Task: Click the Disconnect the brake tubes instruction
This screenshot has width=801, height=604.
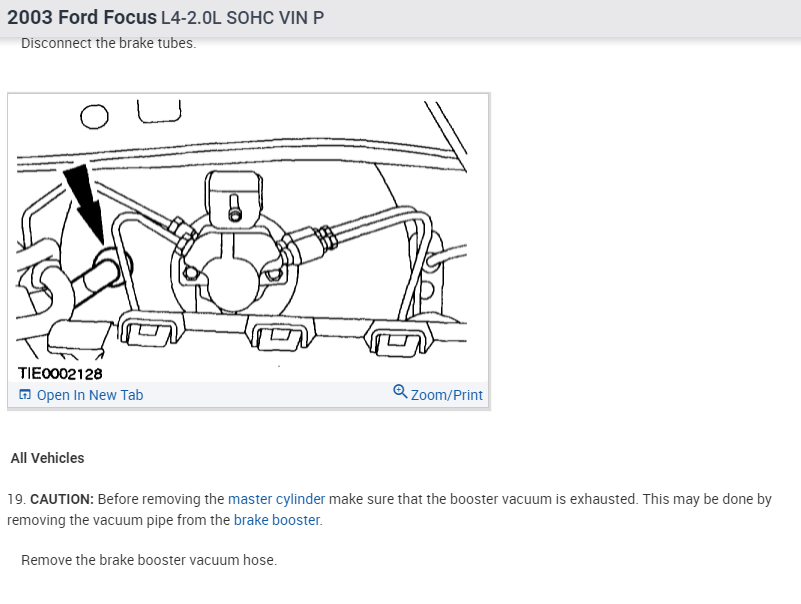Action: [108, 43]
